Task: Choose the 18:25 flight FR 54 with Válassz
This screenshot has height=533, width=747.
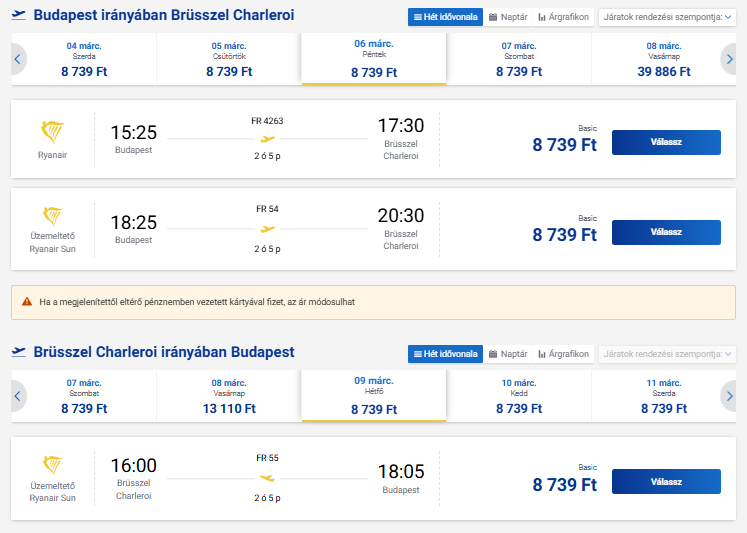Action: pyautogui.click(x=666, y=232)
